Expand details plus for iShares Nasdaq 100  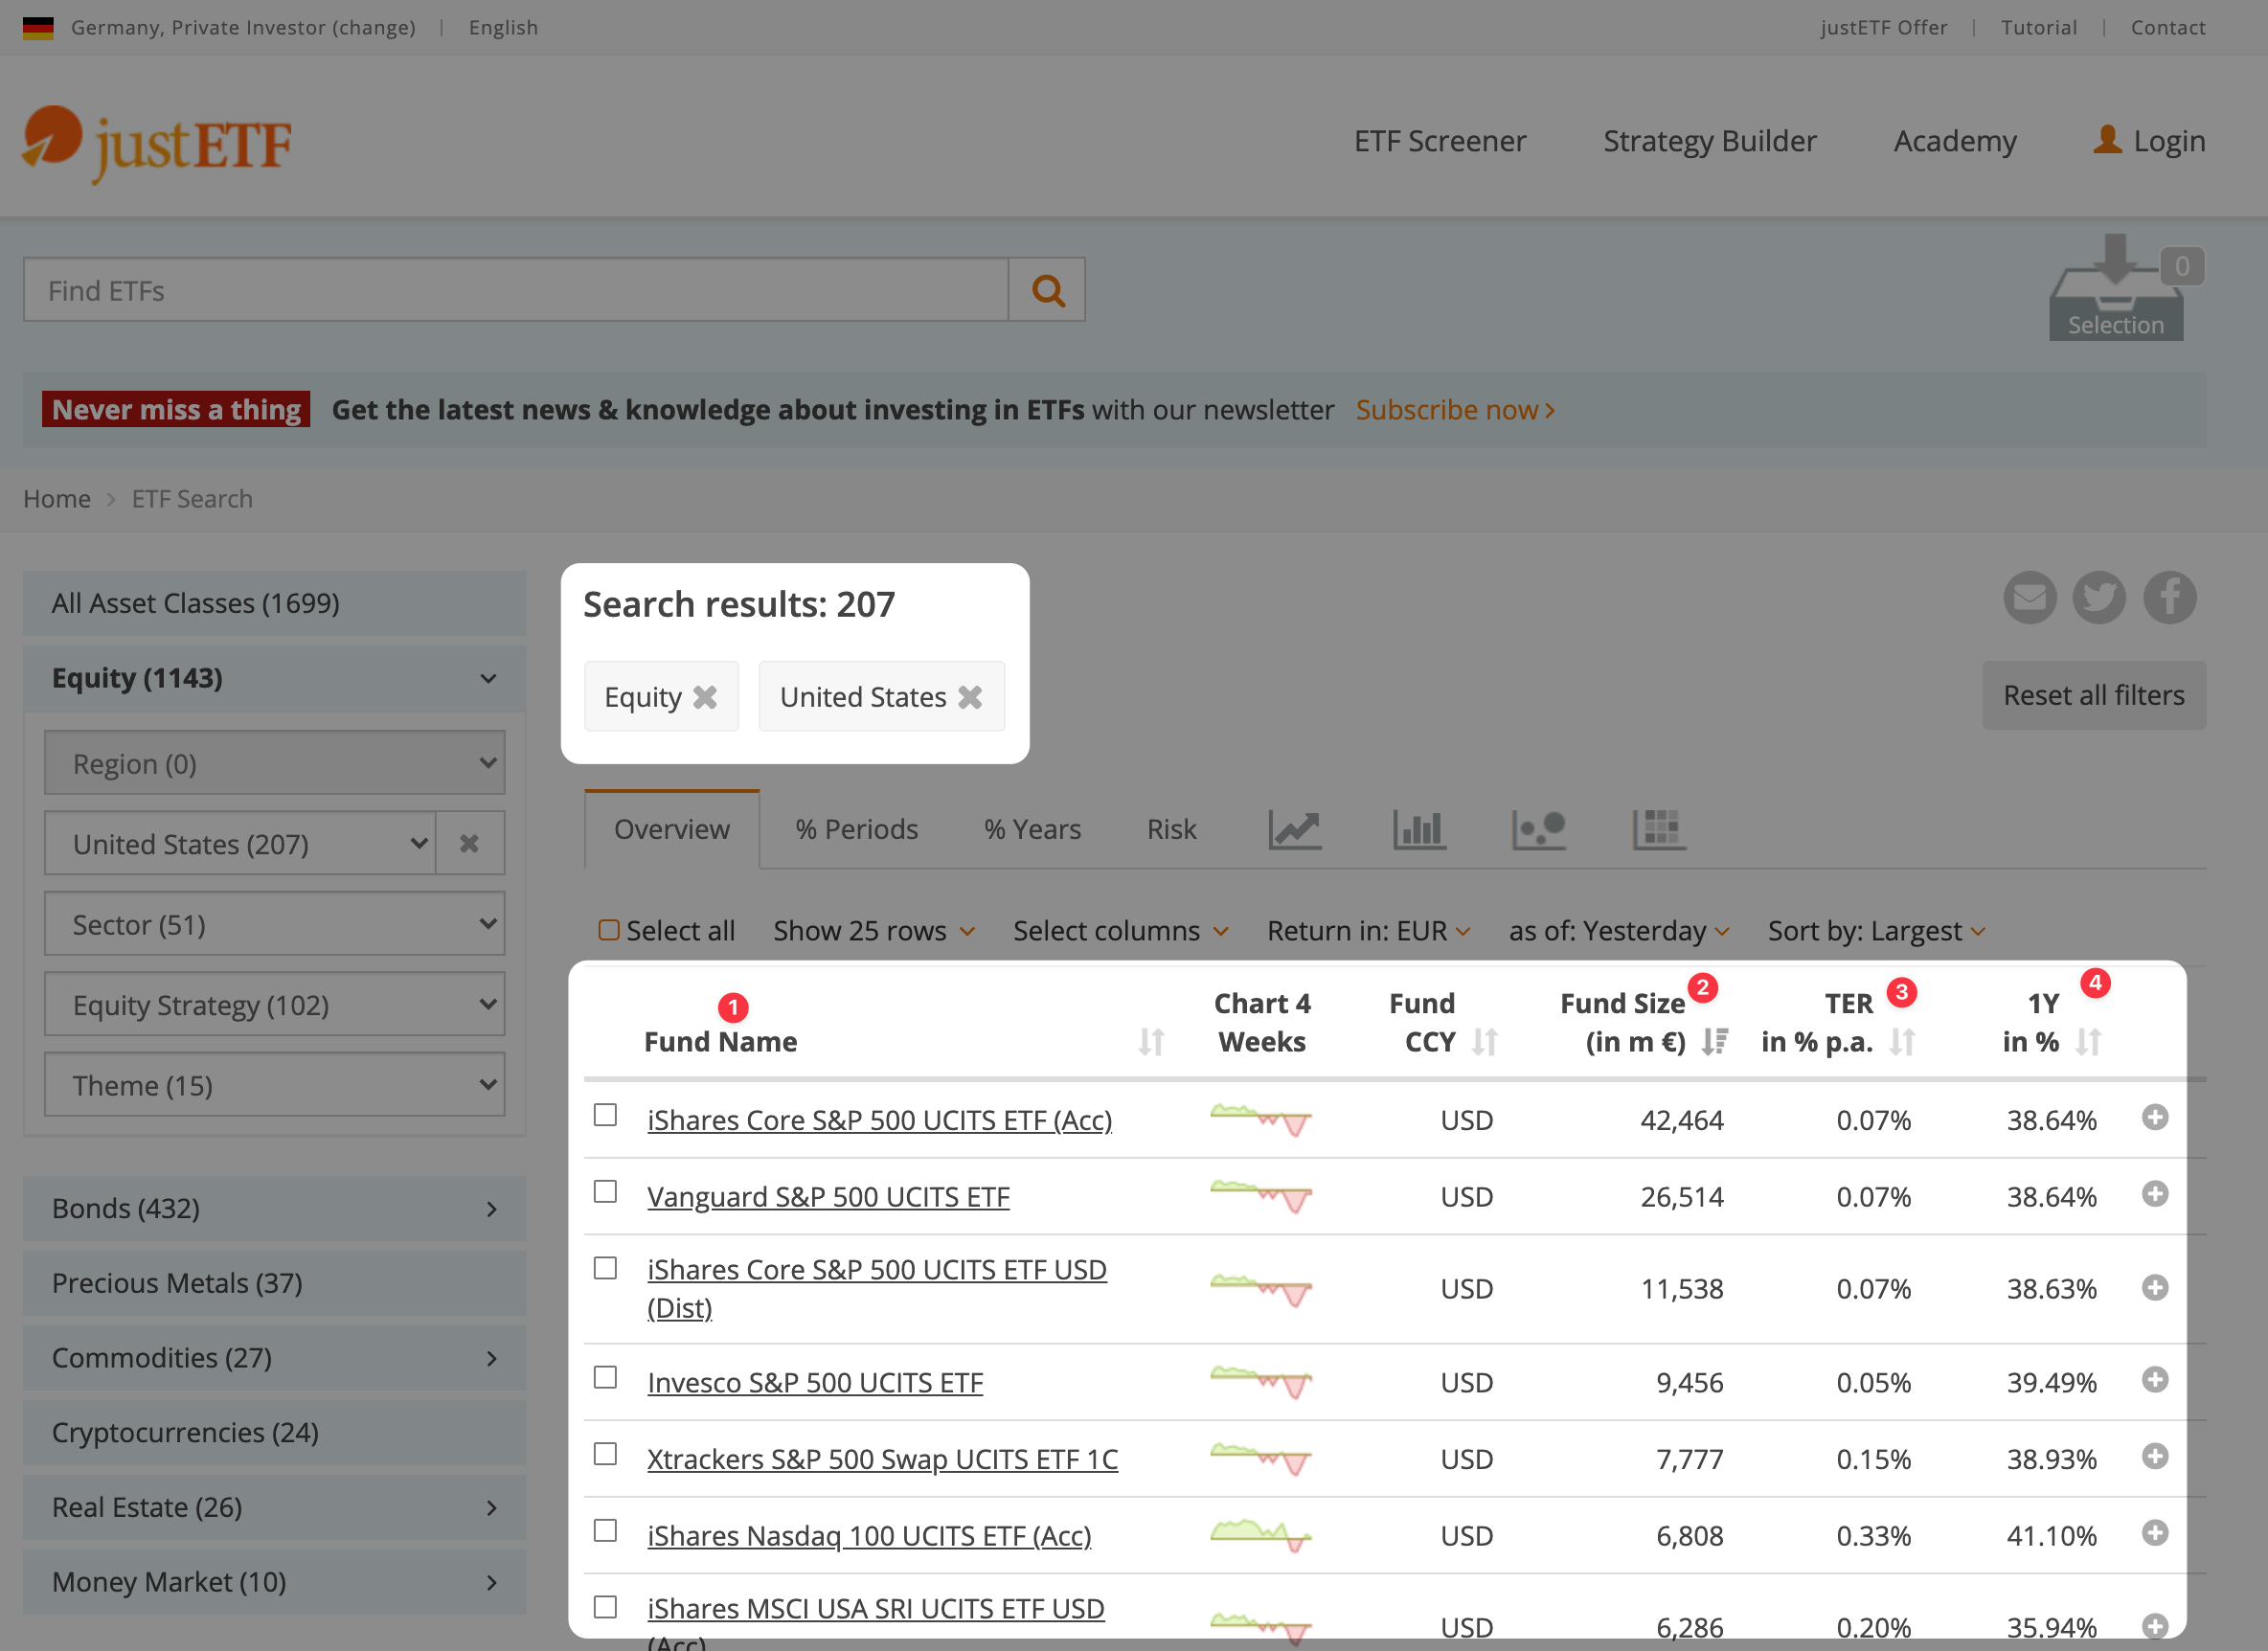(x=2155, y=1533)
